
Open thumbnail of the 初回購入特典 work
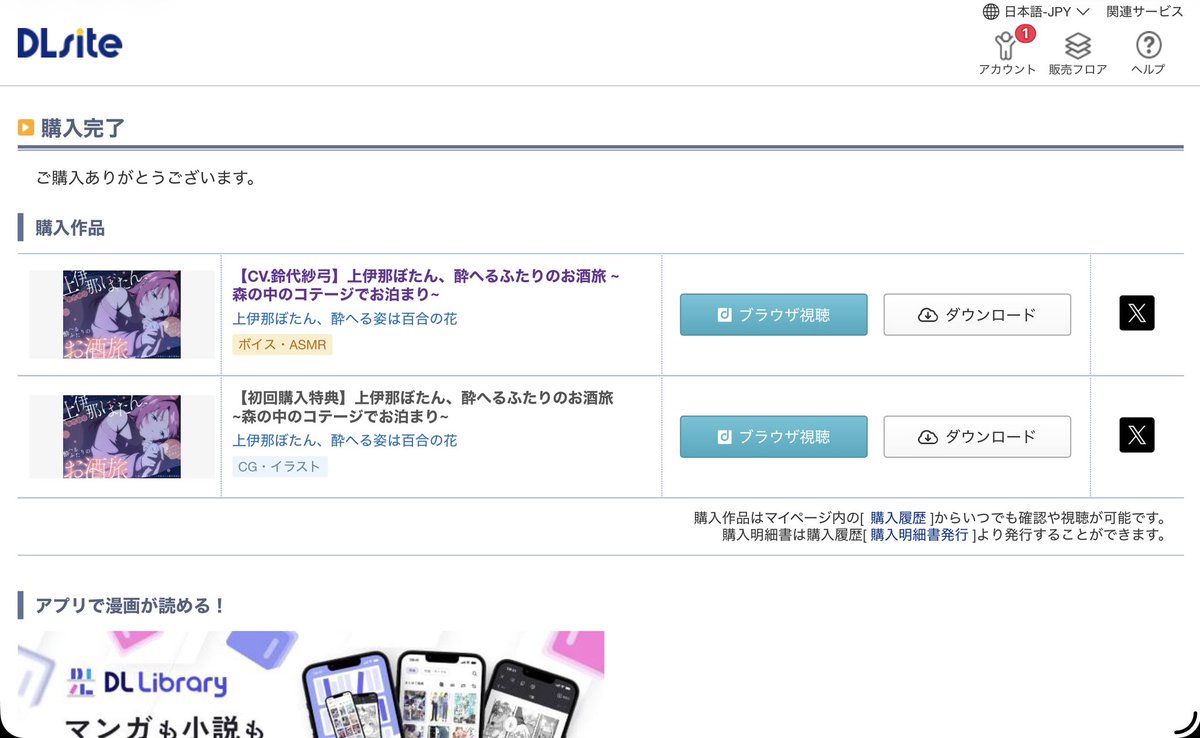coord(120,436)
